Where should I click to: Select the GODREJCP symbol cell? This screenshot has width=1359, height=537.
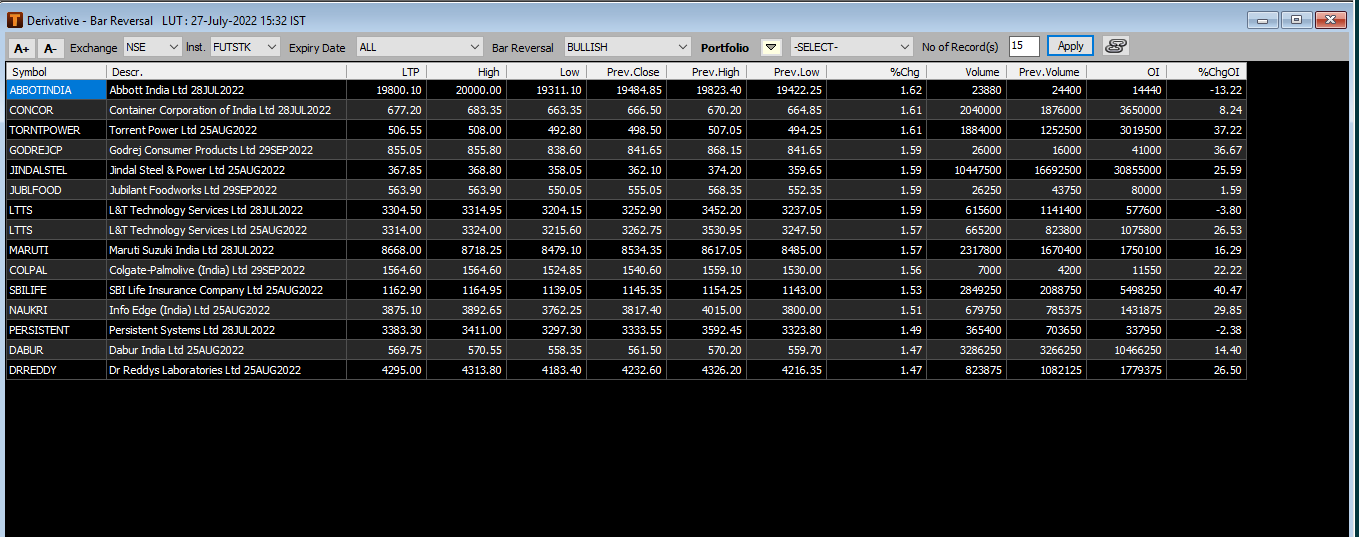point(56,150)
